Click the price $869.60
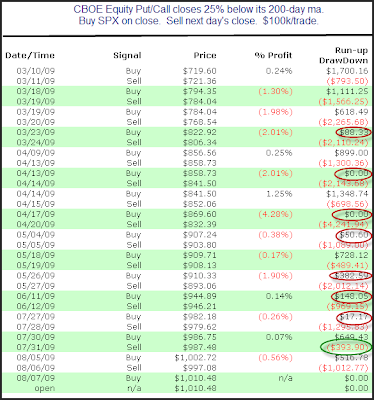Viewport: 374px width, 400px height. click(200, 214)
